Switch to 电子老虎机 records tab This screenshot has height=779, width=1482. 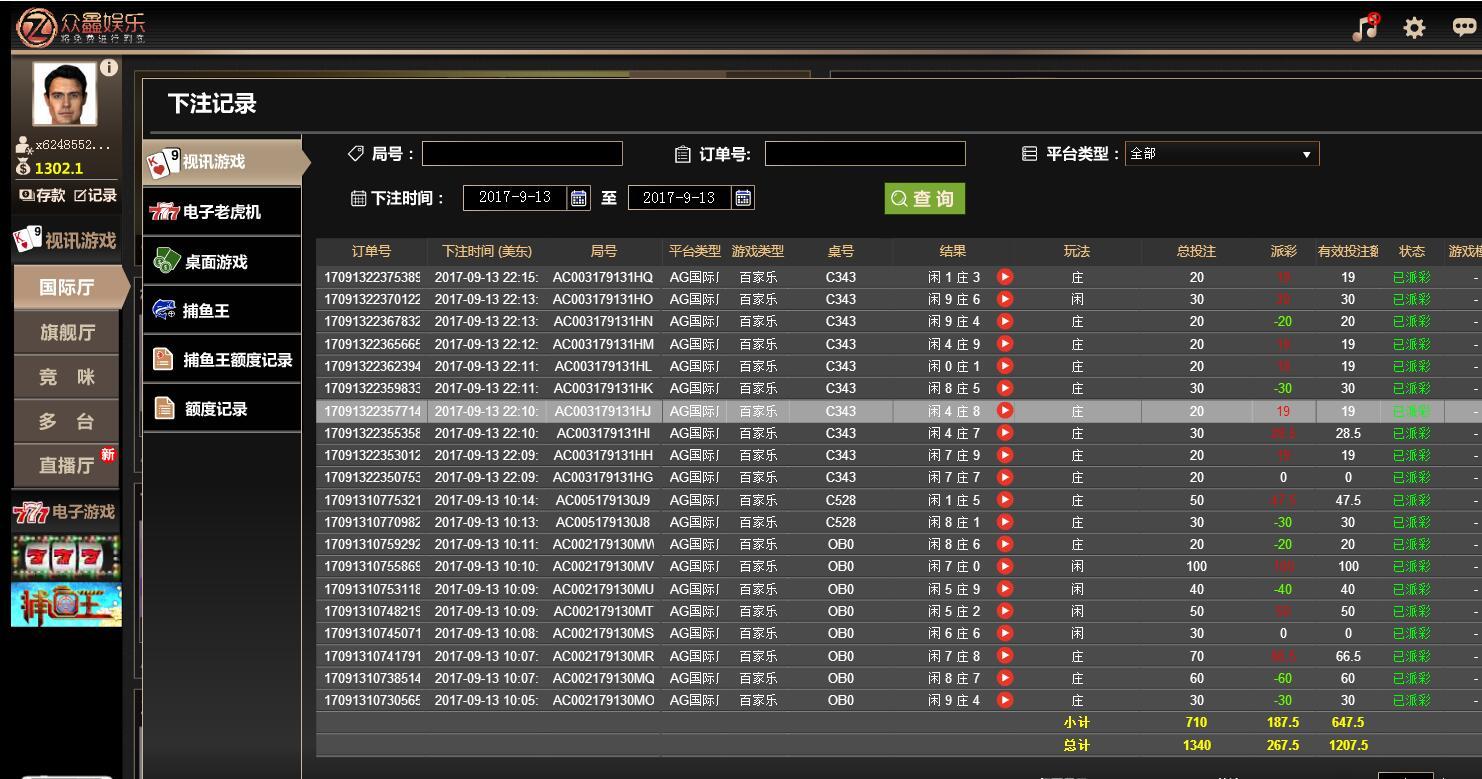pos(221,212)
